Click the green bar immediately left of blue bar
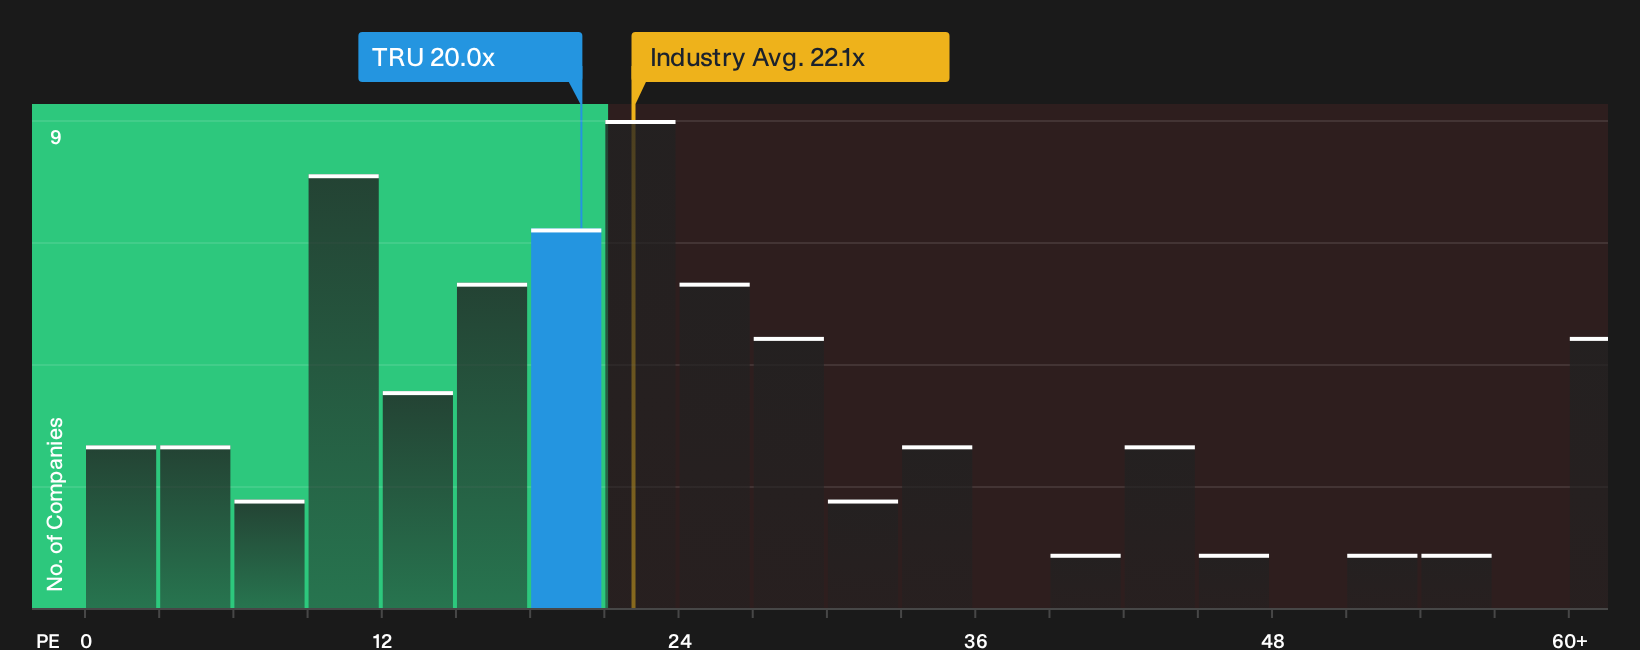1640x650 pixels. pyautogui.click(x=492, y=446)
